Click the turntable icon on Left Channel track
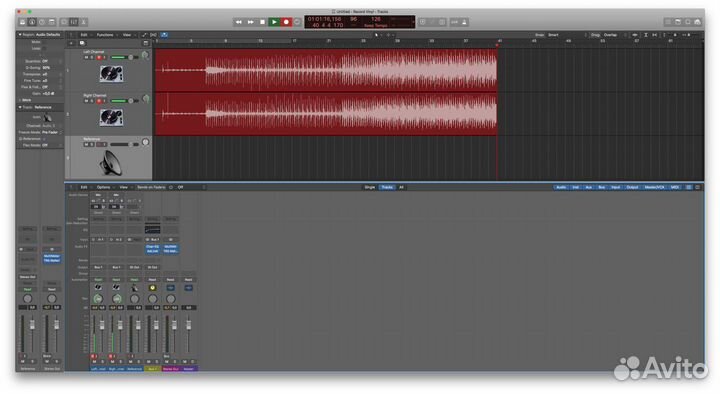The width and height of the screenshot is (720, 394). pos(111,73)
